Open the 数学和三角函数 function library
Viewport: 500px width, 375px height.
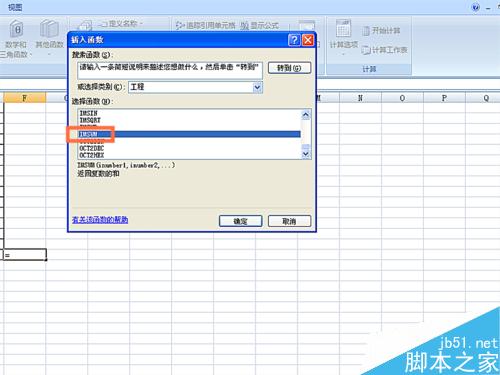point(15,38)
